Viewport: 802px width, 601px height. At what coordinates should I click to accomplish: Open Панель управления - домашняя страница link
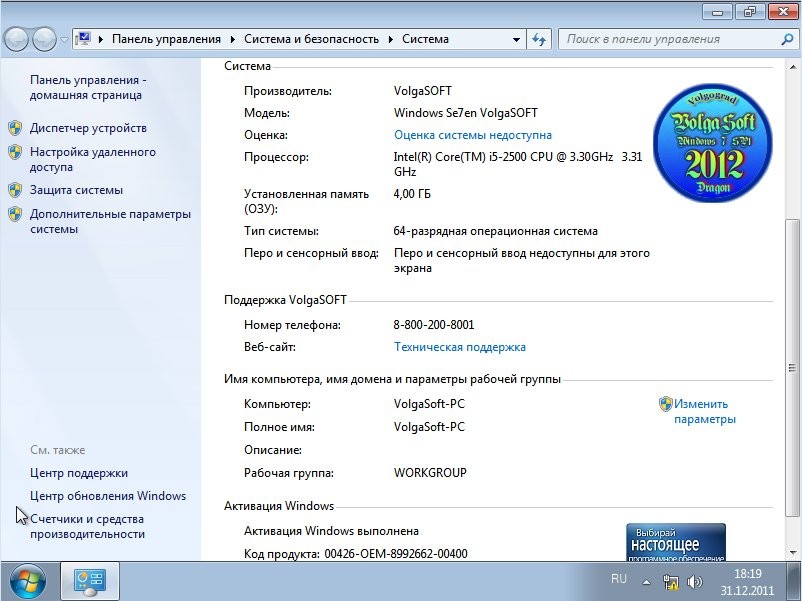pyautogui.click(x=88, y=87)
